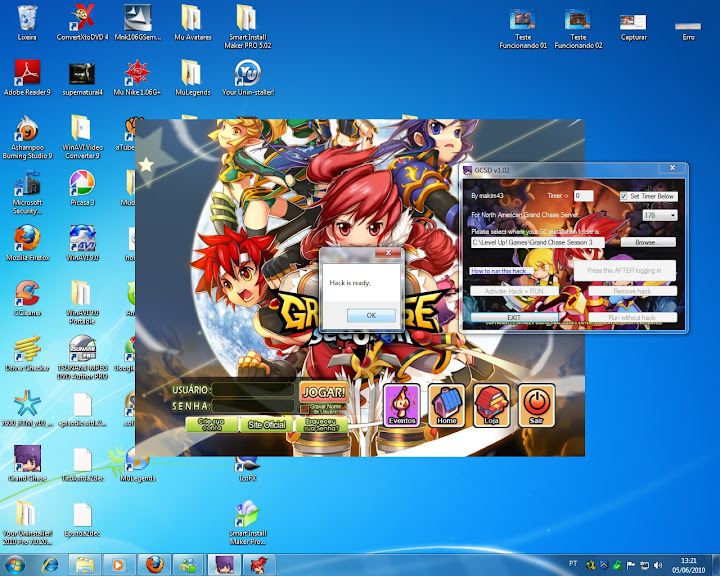Open Driver Checker shortcut
The width and height of the screenshot is (720, 576).
click(27, 354)
